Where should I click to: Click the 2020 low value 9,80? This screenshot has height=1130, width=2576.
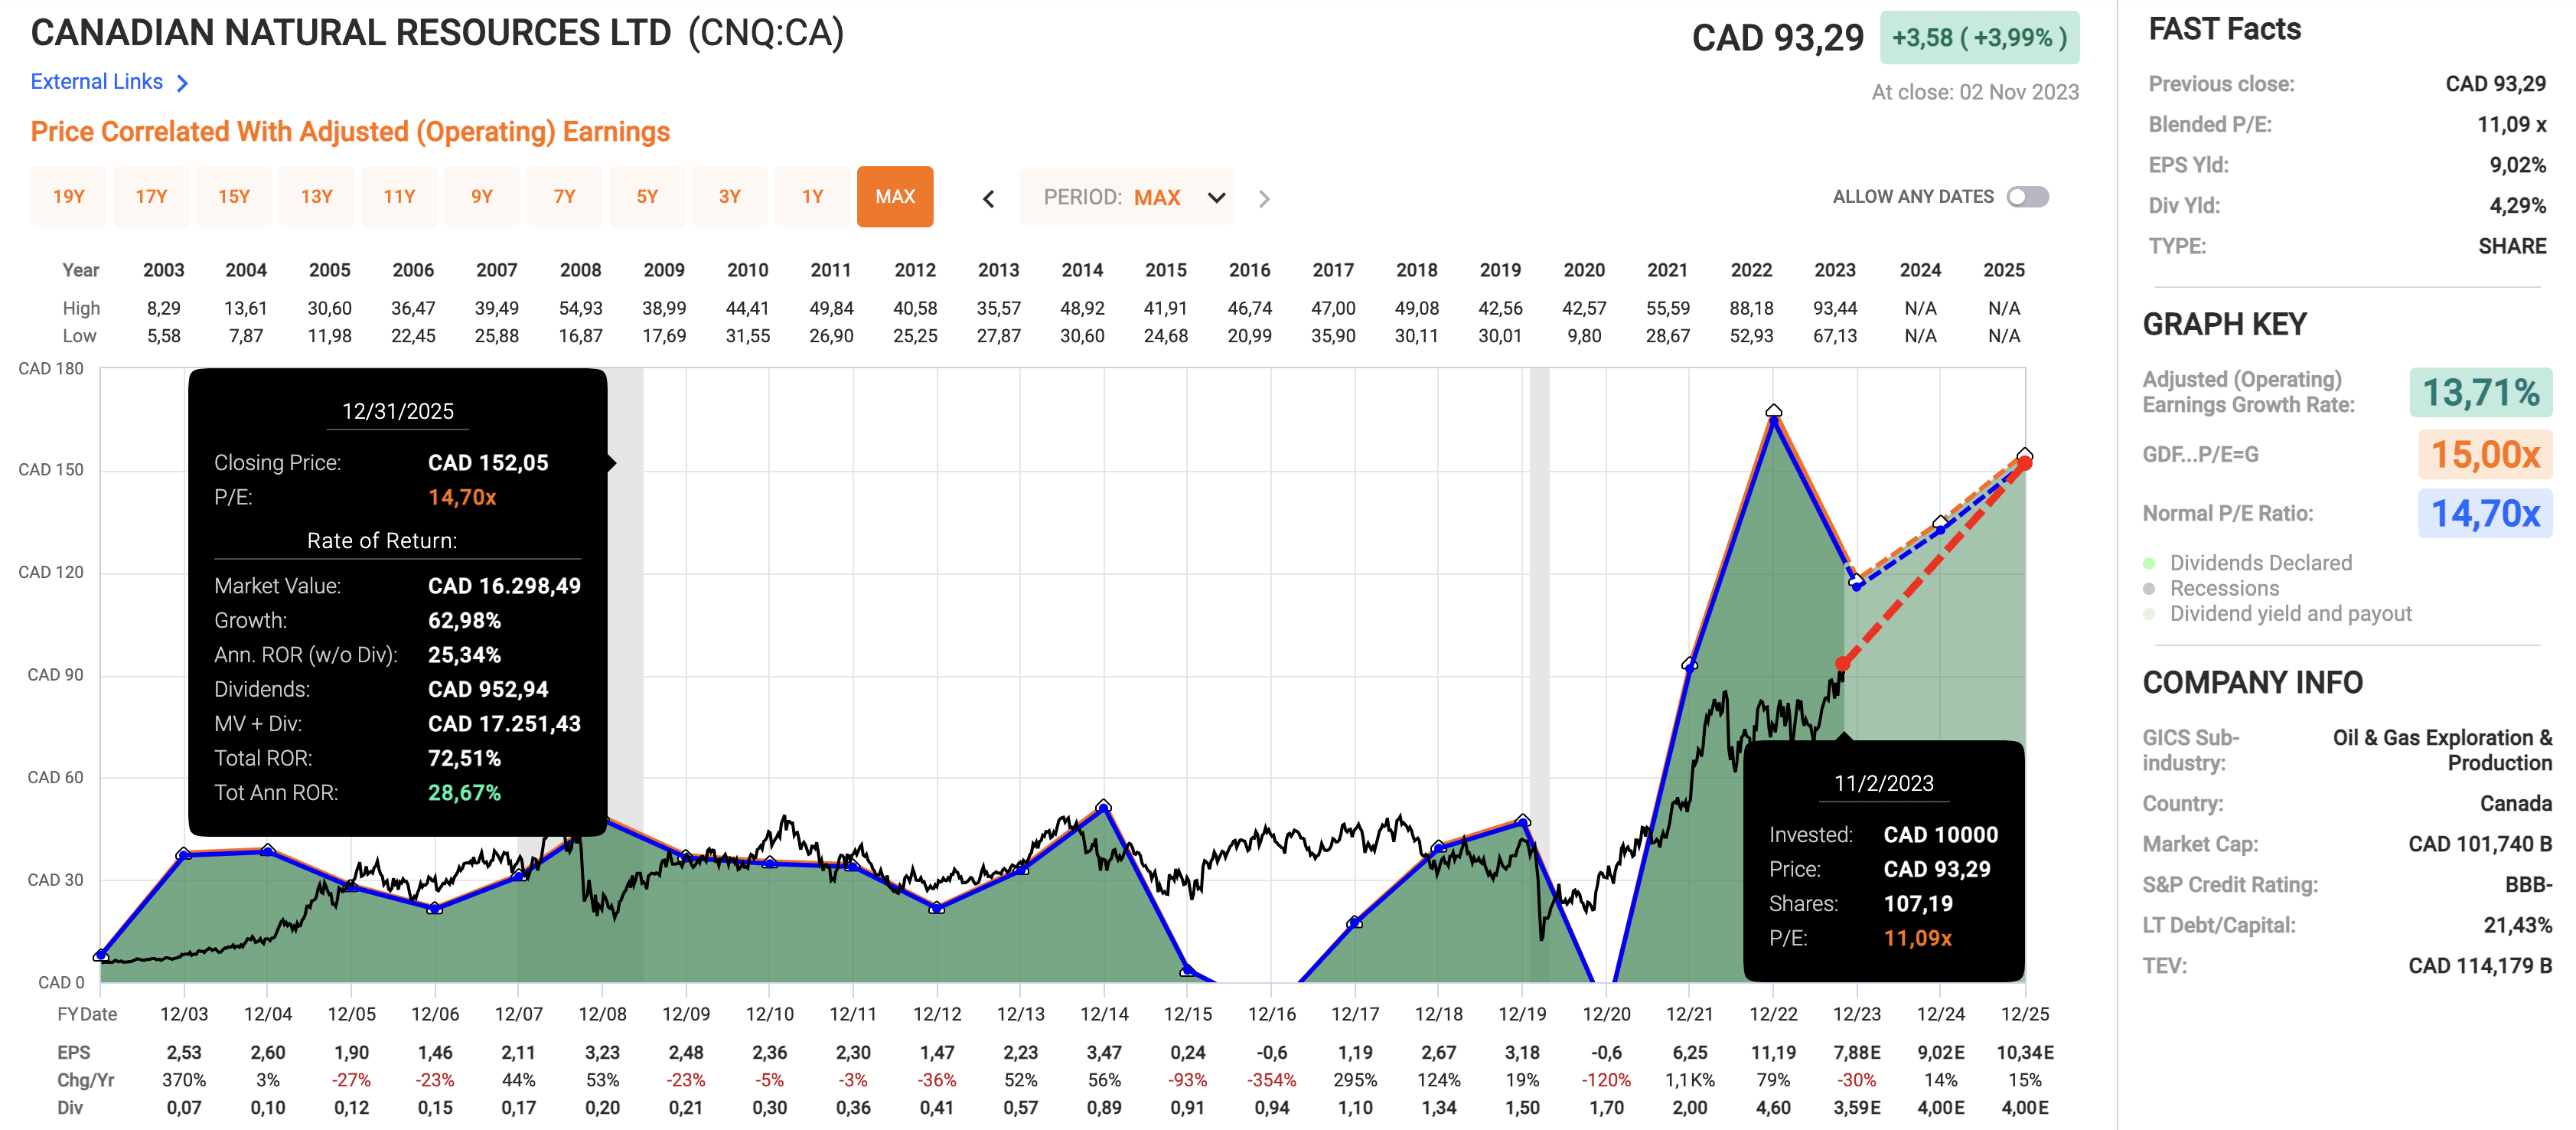click(1584, 336)
